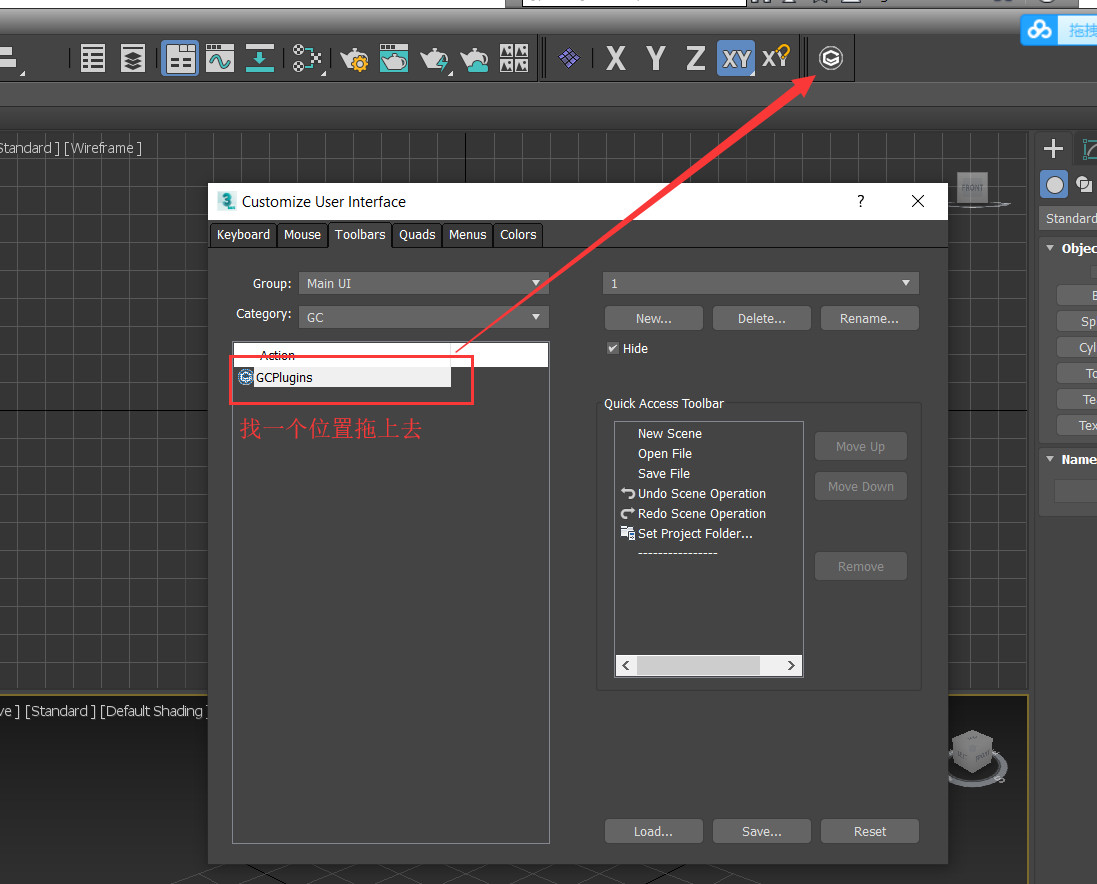Click the GCPlugins icon indicated by the arrow
The image size is (1097, 884).
[830, 58]
